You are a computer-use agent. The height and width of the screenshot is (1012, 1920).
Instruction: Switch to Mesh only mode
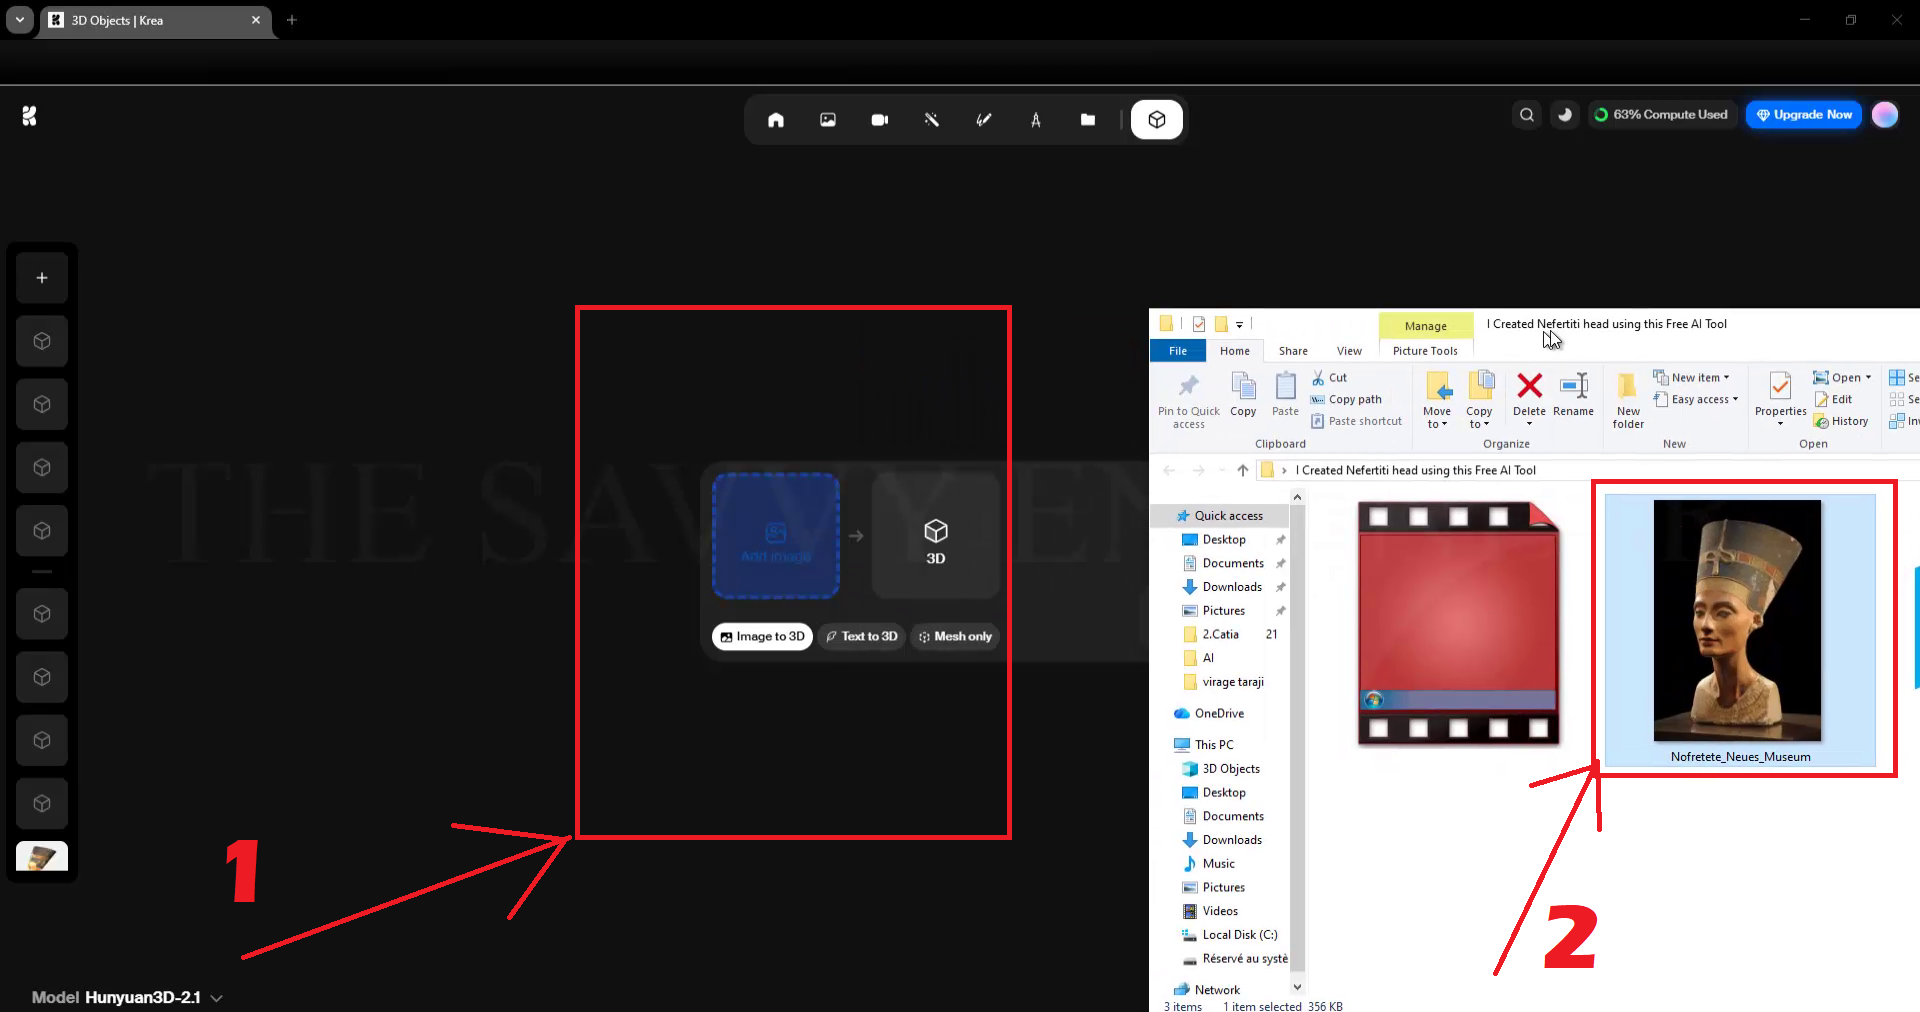tap(955, 637)
